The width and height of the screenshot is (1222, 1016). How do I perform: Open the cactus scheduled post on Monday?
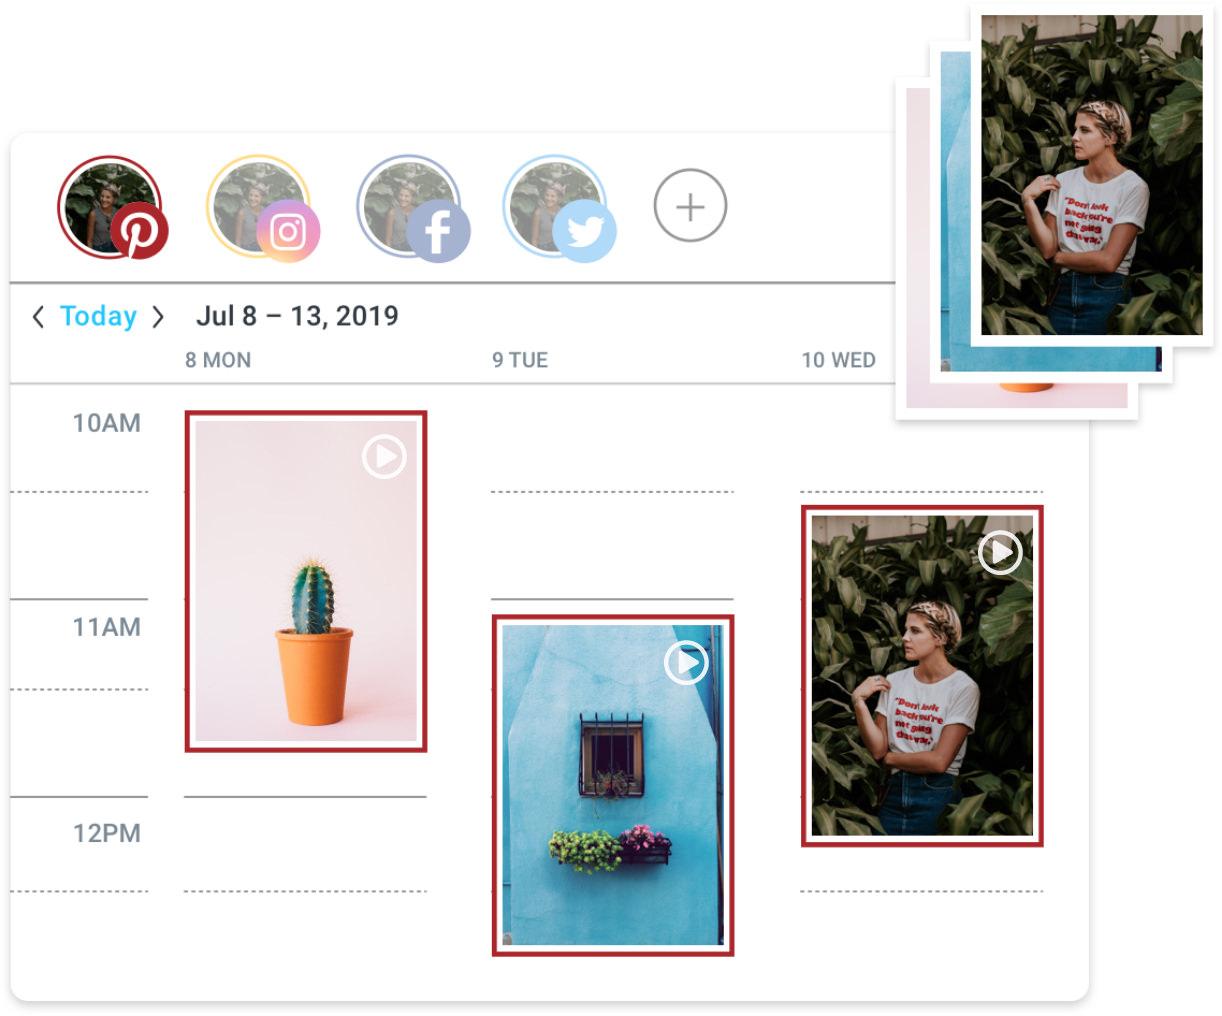click(x=306, y=581)
